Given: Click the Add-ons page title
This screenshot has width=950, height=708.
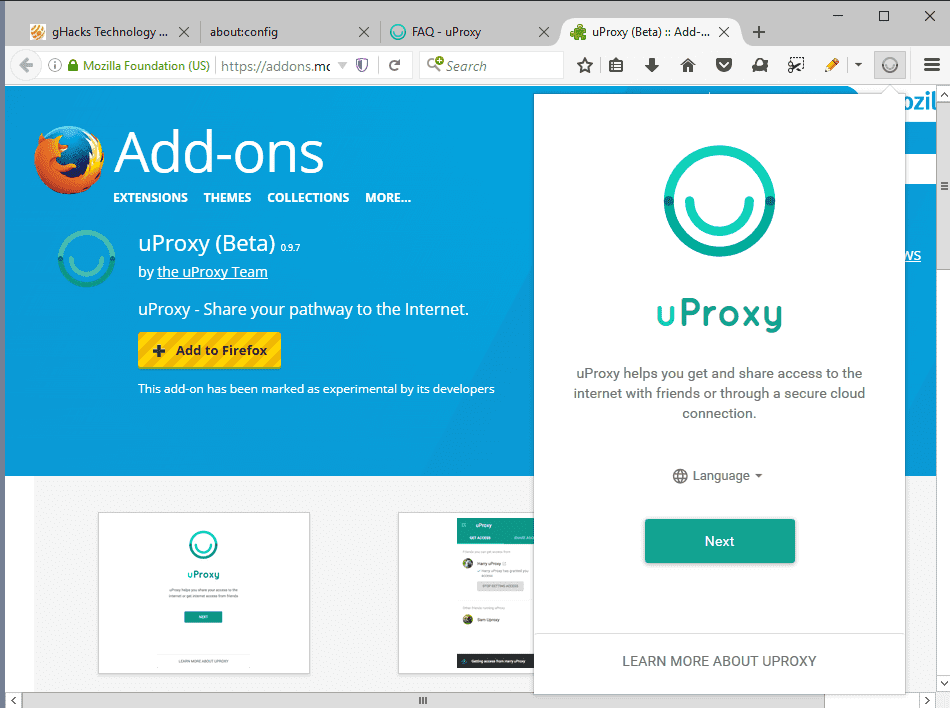Looking at the screenshot, I should (219, 154).
